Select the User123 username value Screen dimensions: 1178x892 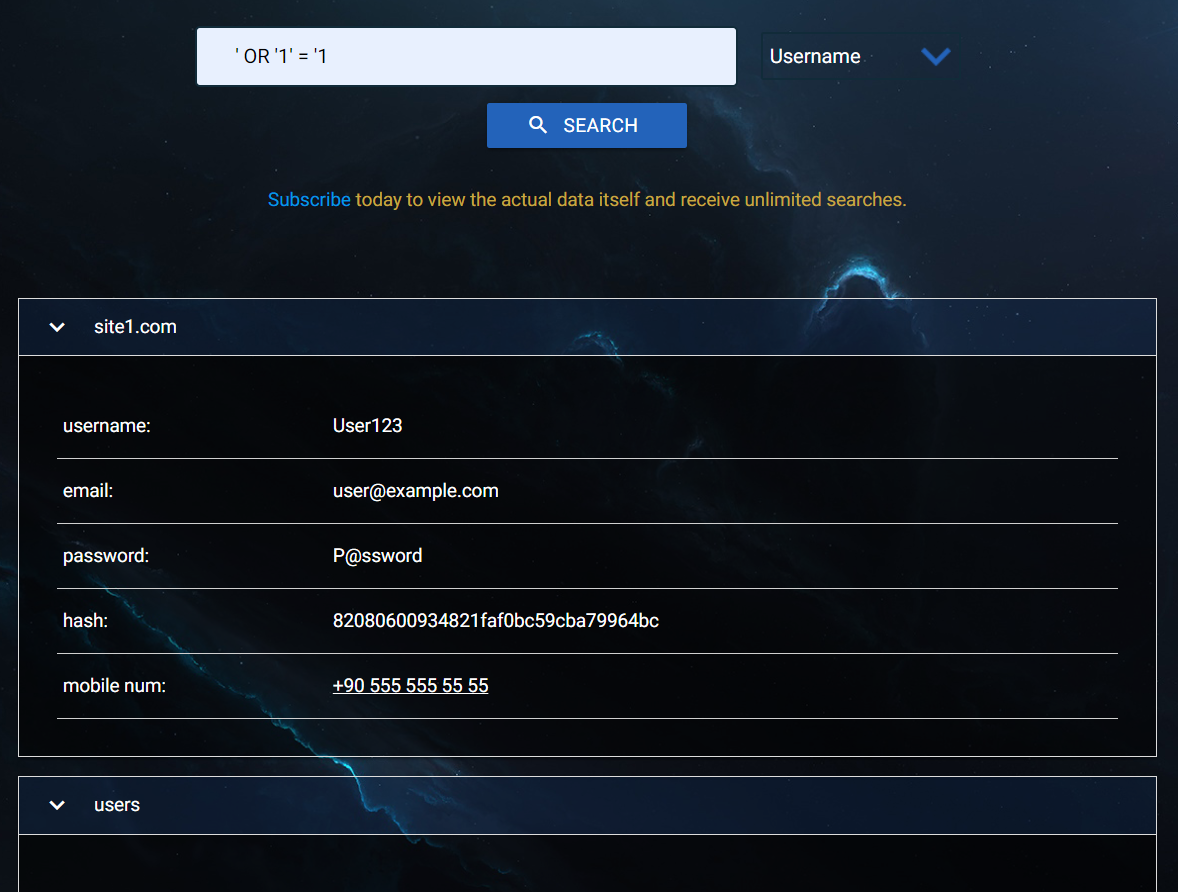(367, 425)
